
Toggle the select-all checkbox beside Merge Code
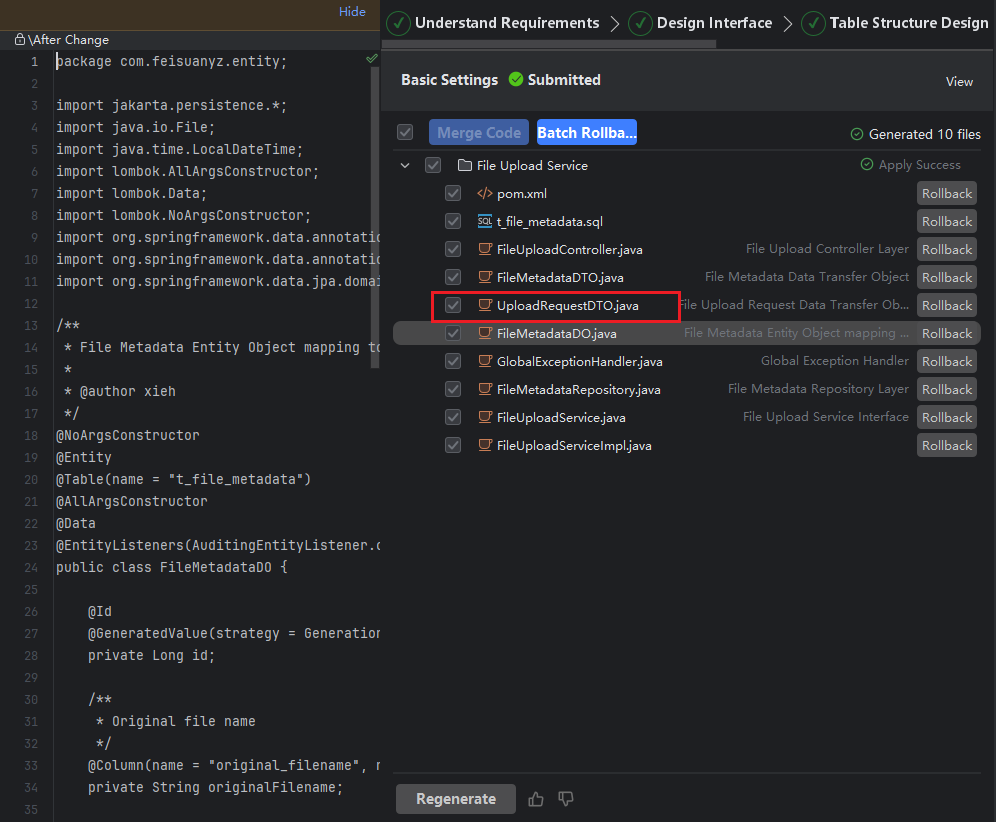click(x=405, y=132)
